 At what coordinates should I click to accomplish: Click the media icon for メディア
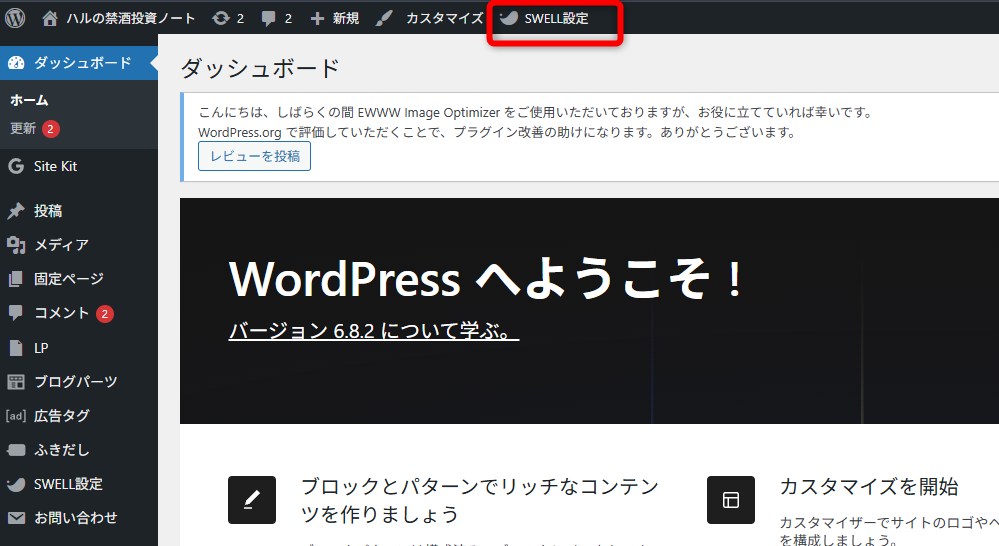tap(16, 245)
